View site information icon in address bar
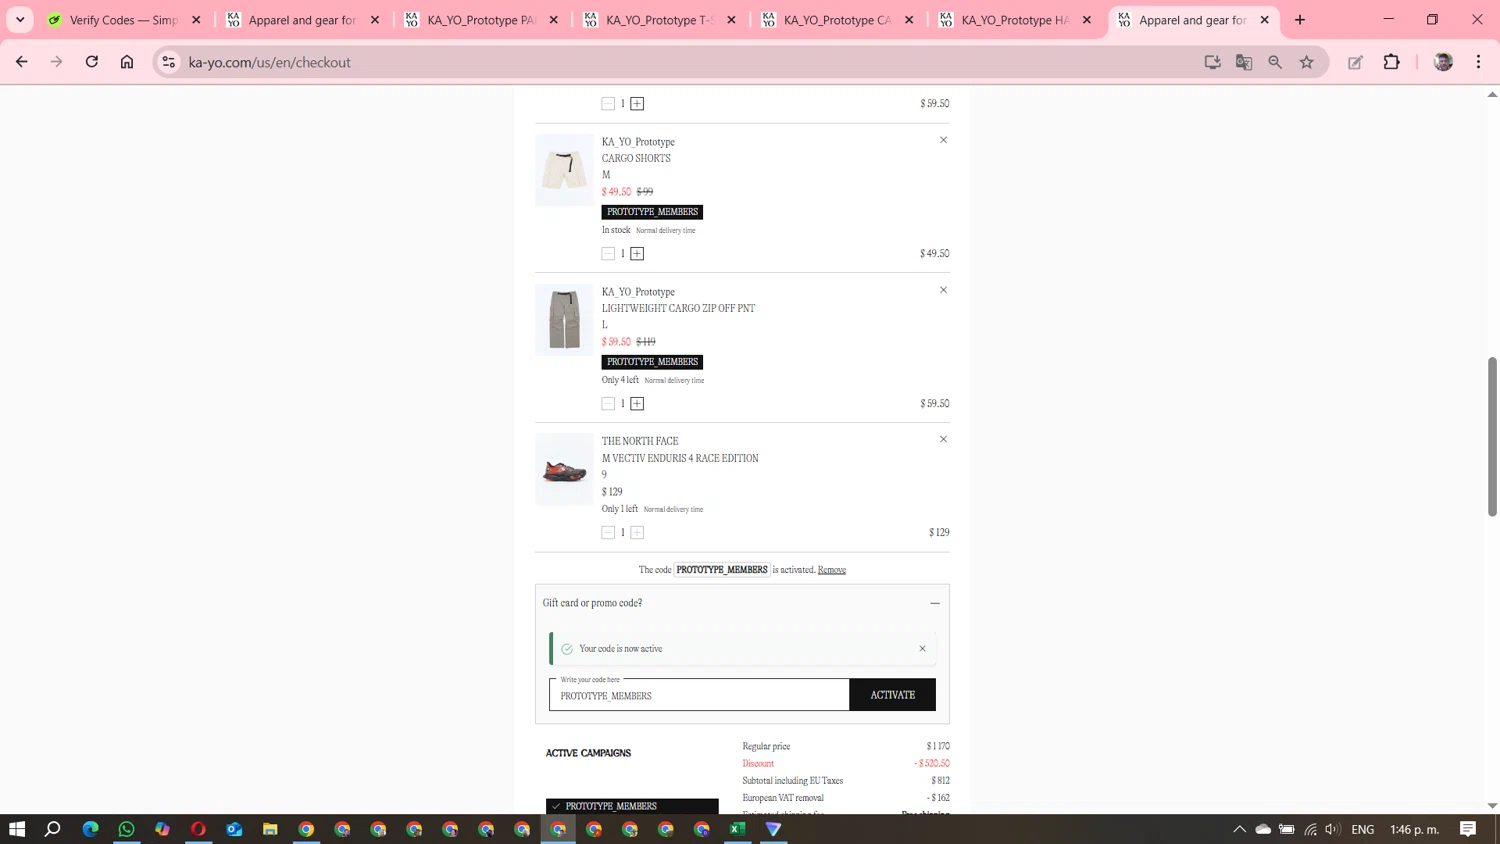1500x844 pixels. pyautogui.click(x=169, y=62)
